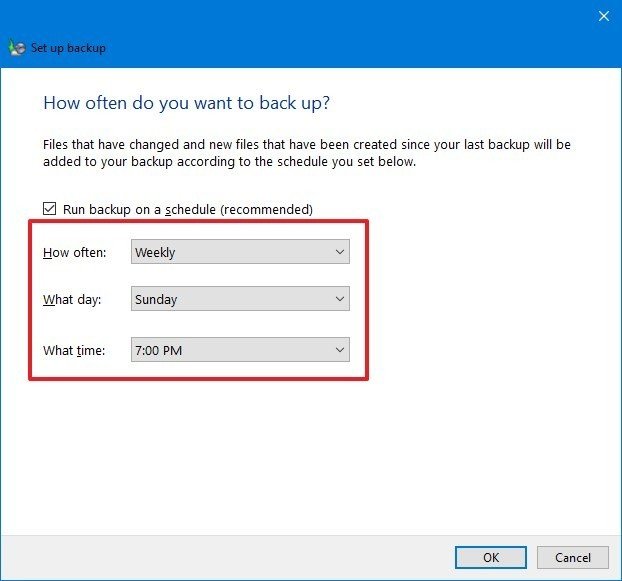622x581 pixels.
Task: Click the chevron arrow beside Weekly
Action: (340, 252)
